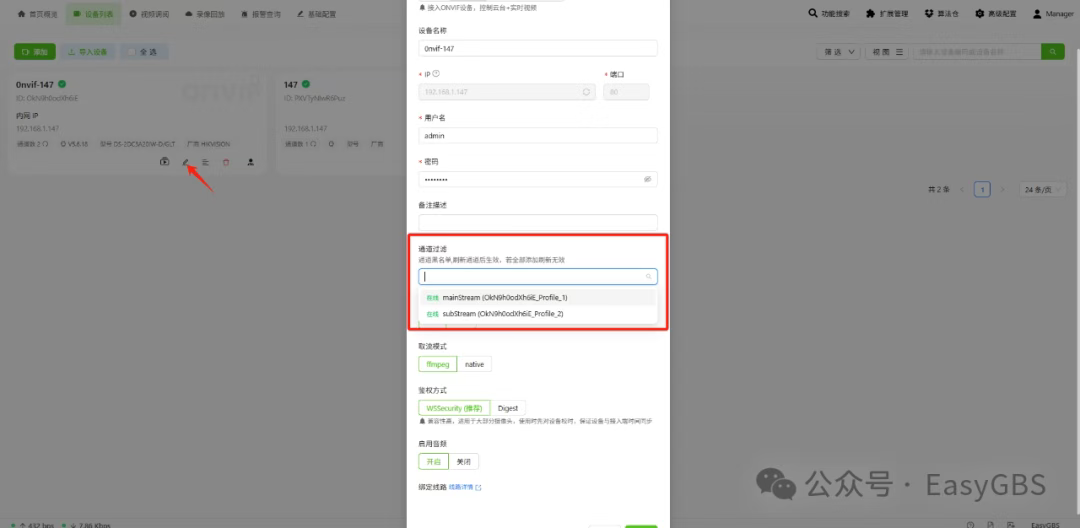The width and height of the screenshot is (1080, 528).
Task: Click the edit pencil on Onvif-147 card
Action: click(x=185, y=162)
